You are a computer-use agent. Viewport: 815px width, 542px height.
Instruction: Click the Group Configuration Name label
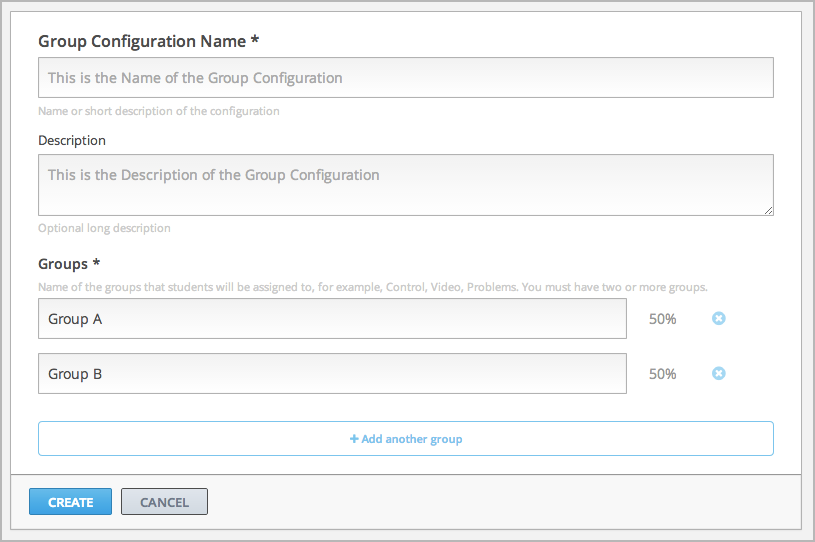[141, 41]
